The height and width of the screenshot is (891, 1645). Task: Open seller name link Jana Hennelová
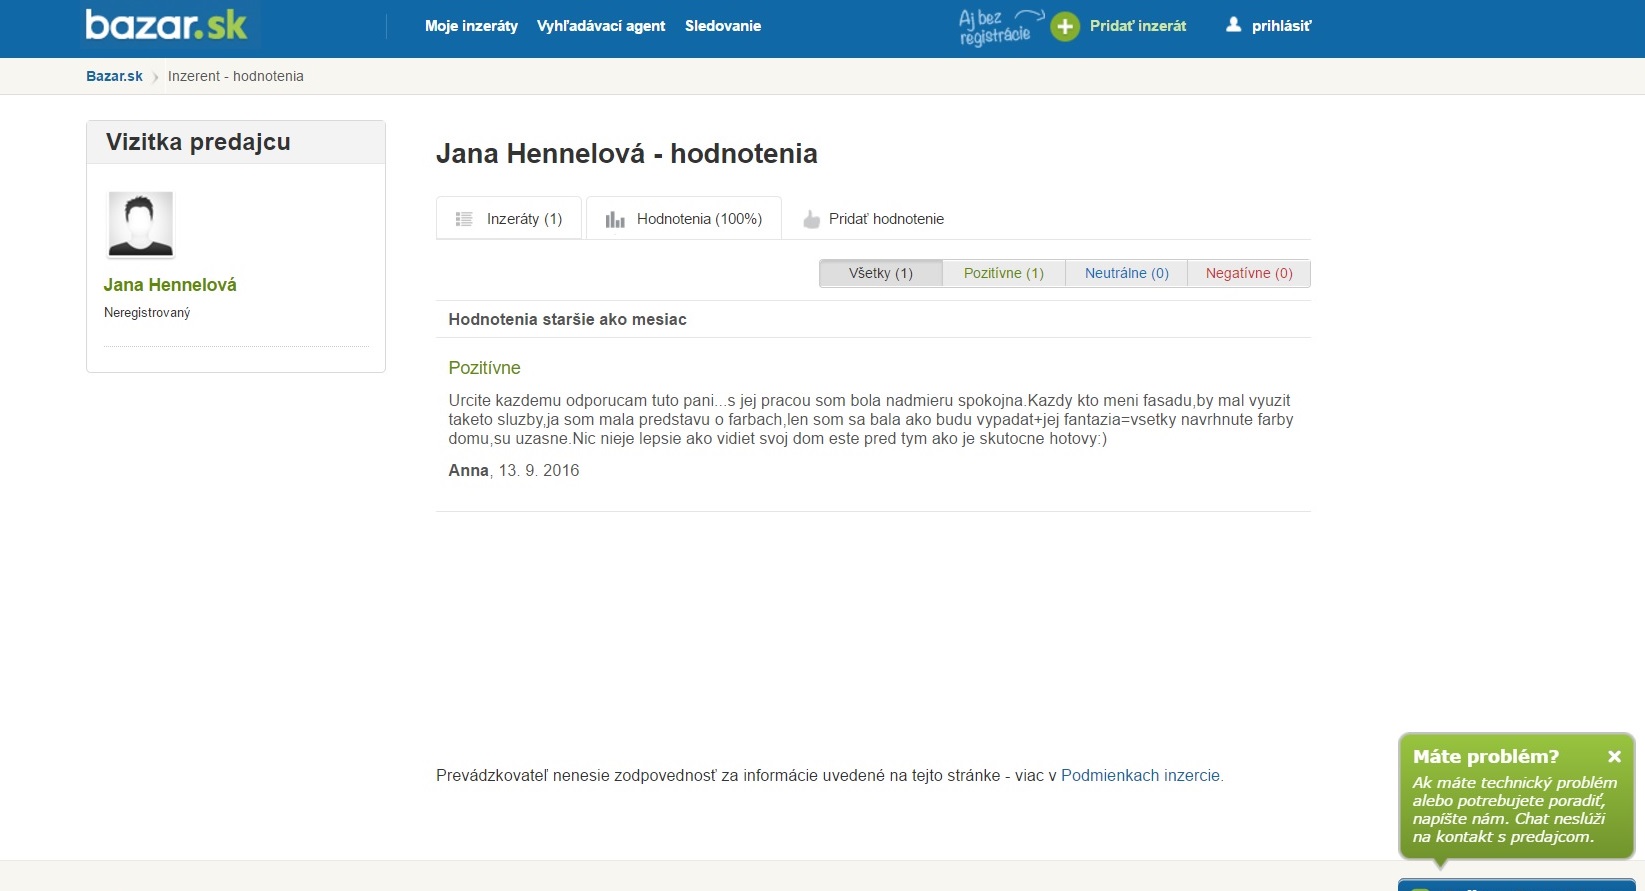tap(170, 285)
